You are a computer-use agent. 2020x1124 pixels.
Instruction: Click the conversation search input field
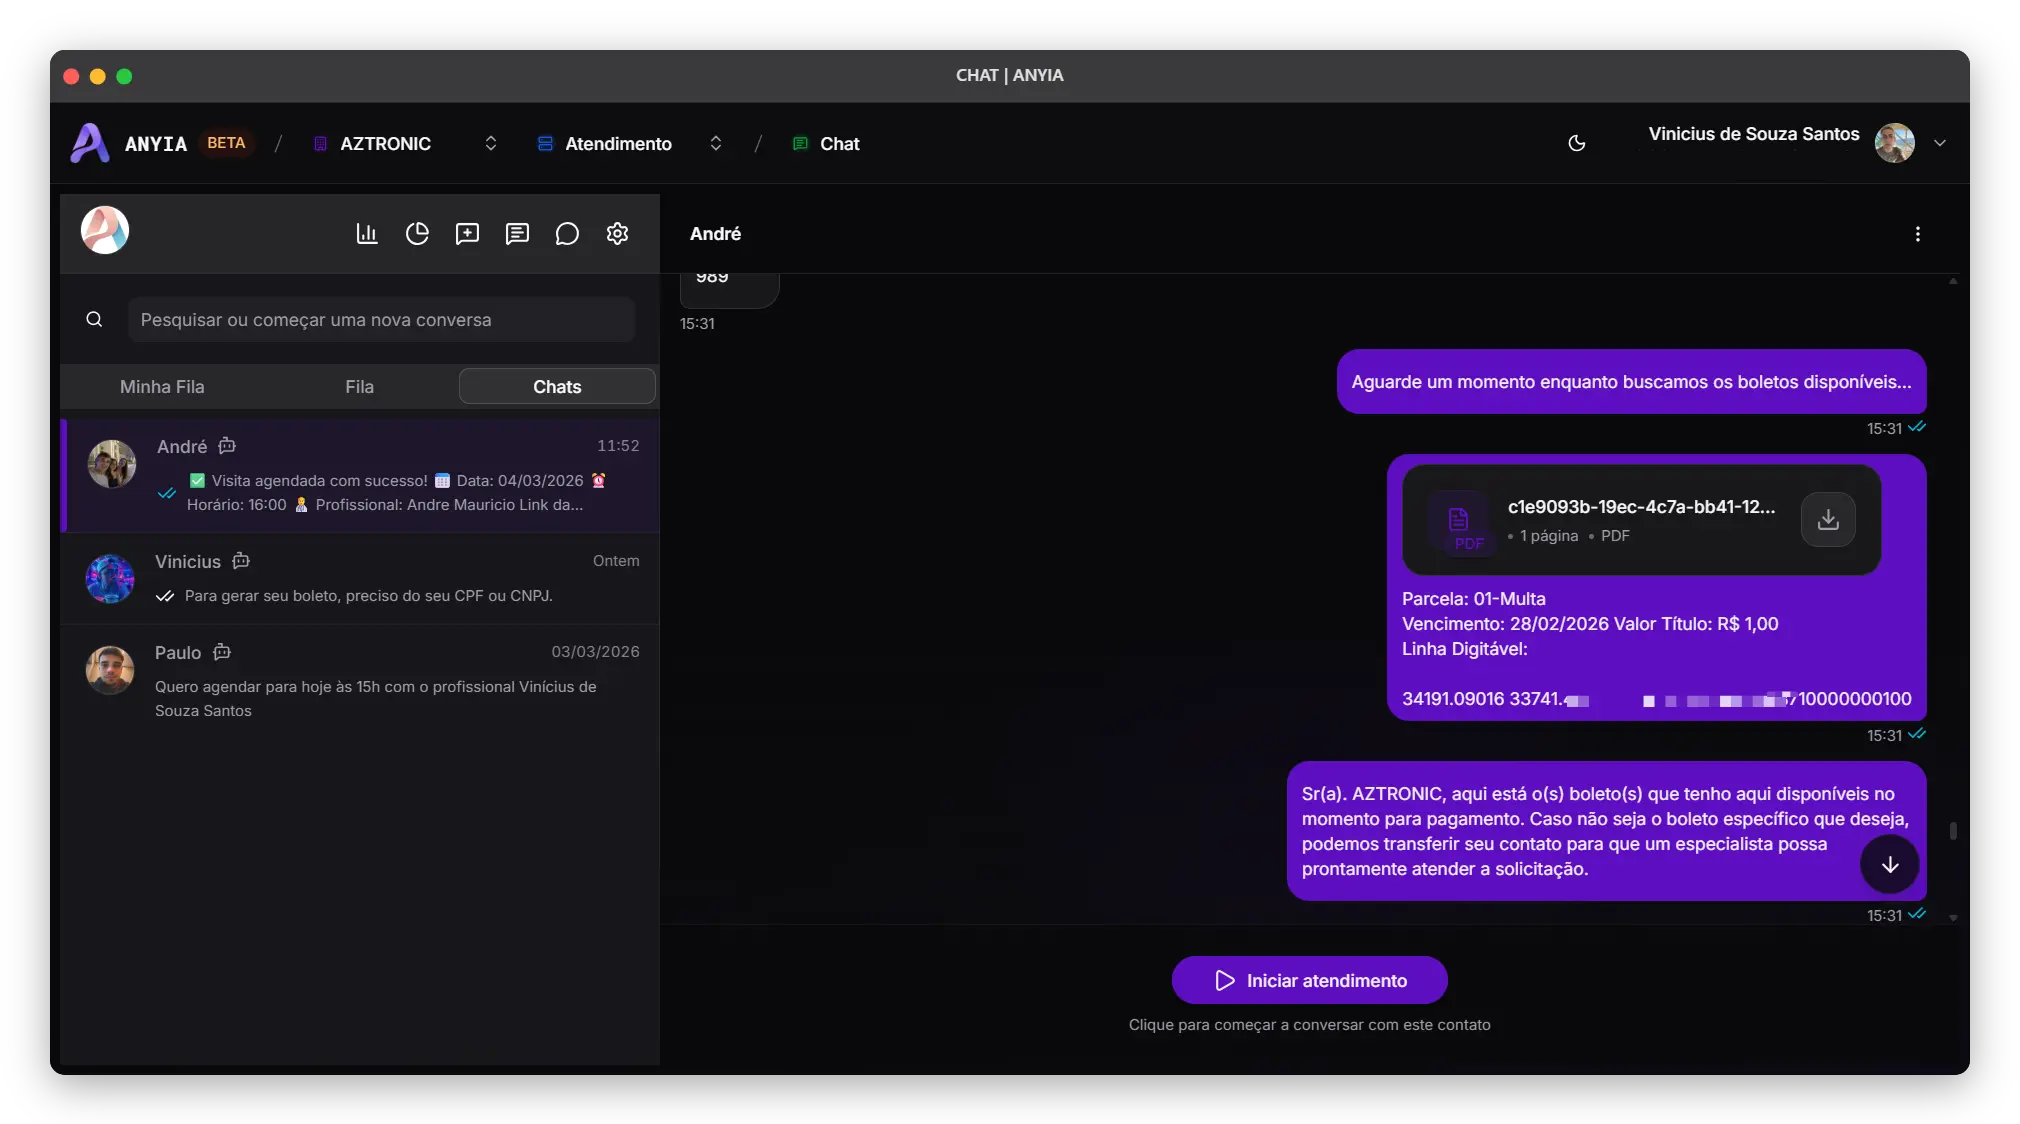click(x=383, y=319)
